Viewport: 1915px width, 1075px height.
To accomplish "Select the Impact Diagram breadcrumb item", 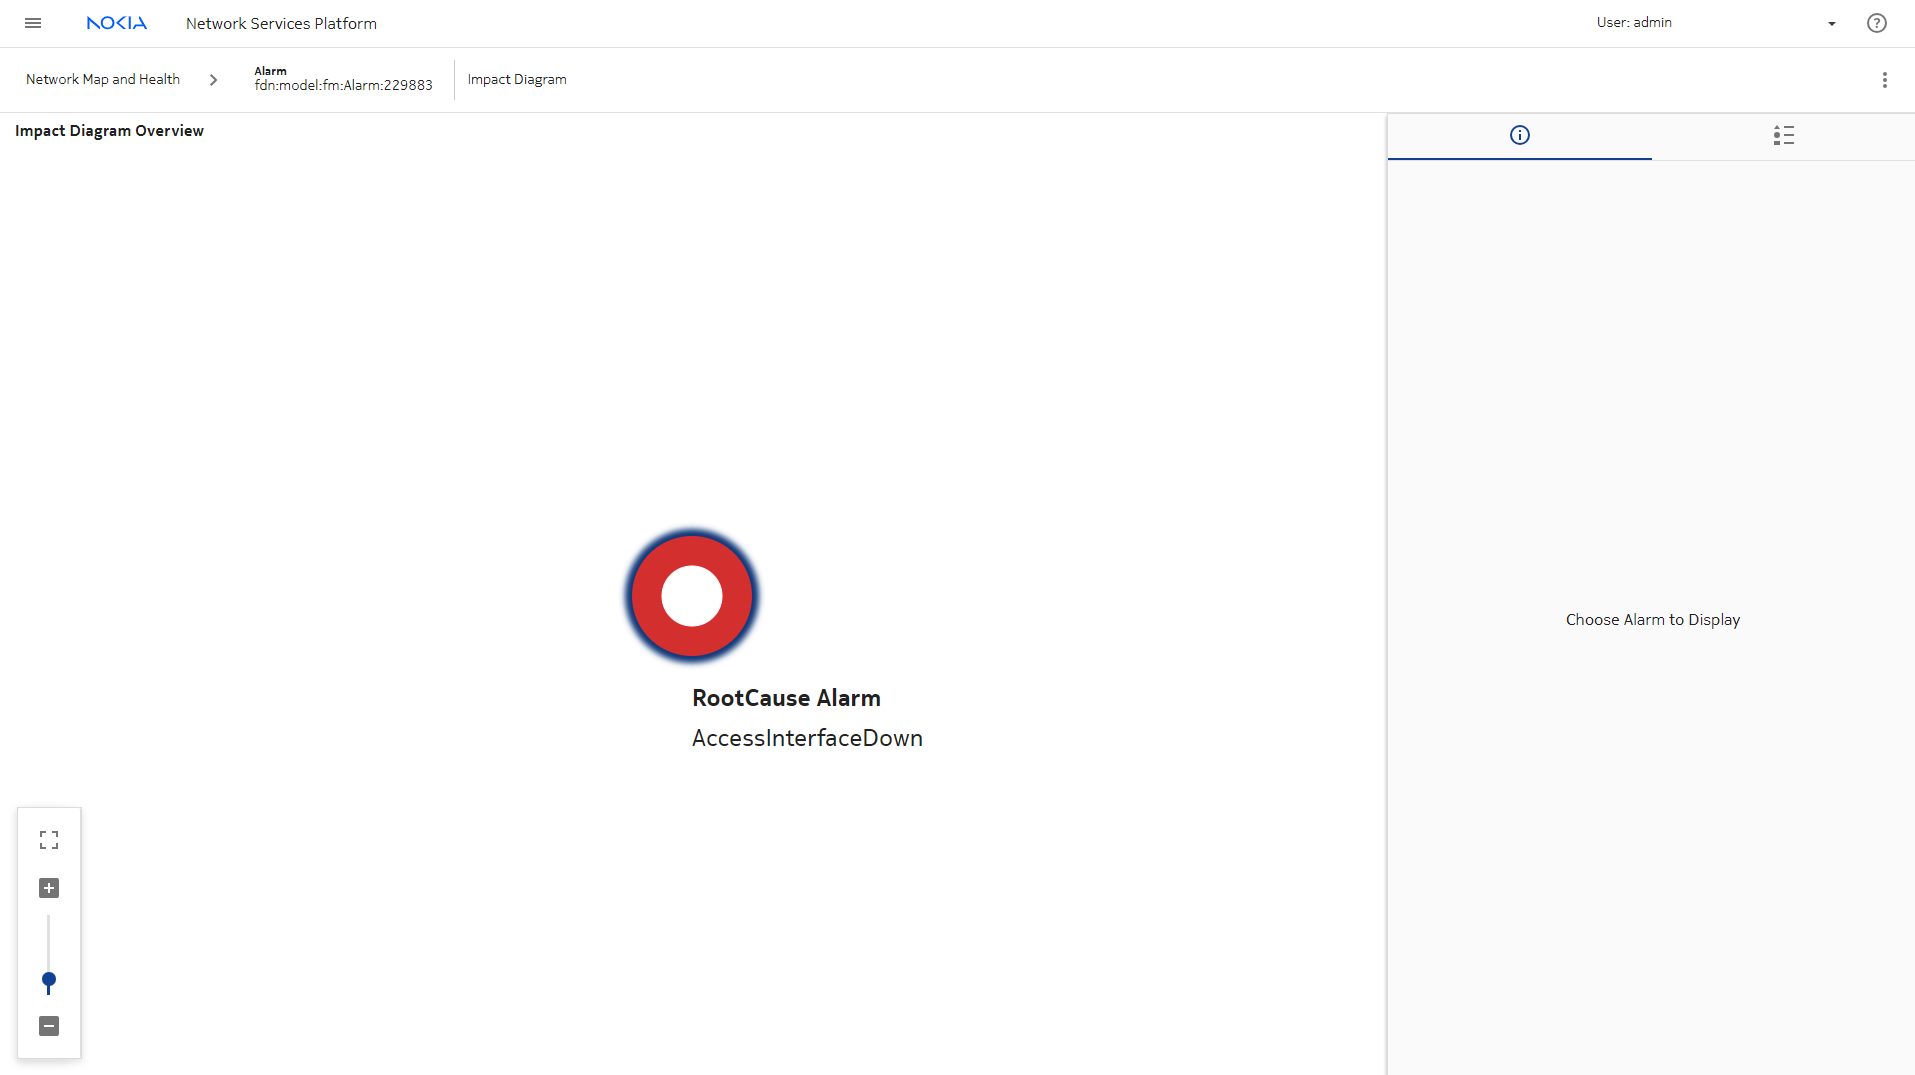I will click(x=516, y=79).
